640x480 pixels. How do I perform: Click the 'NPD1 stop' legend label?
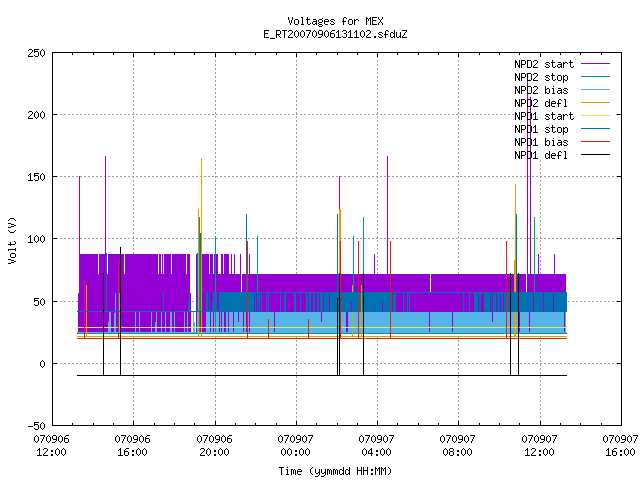[541, 129]
